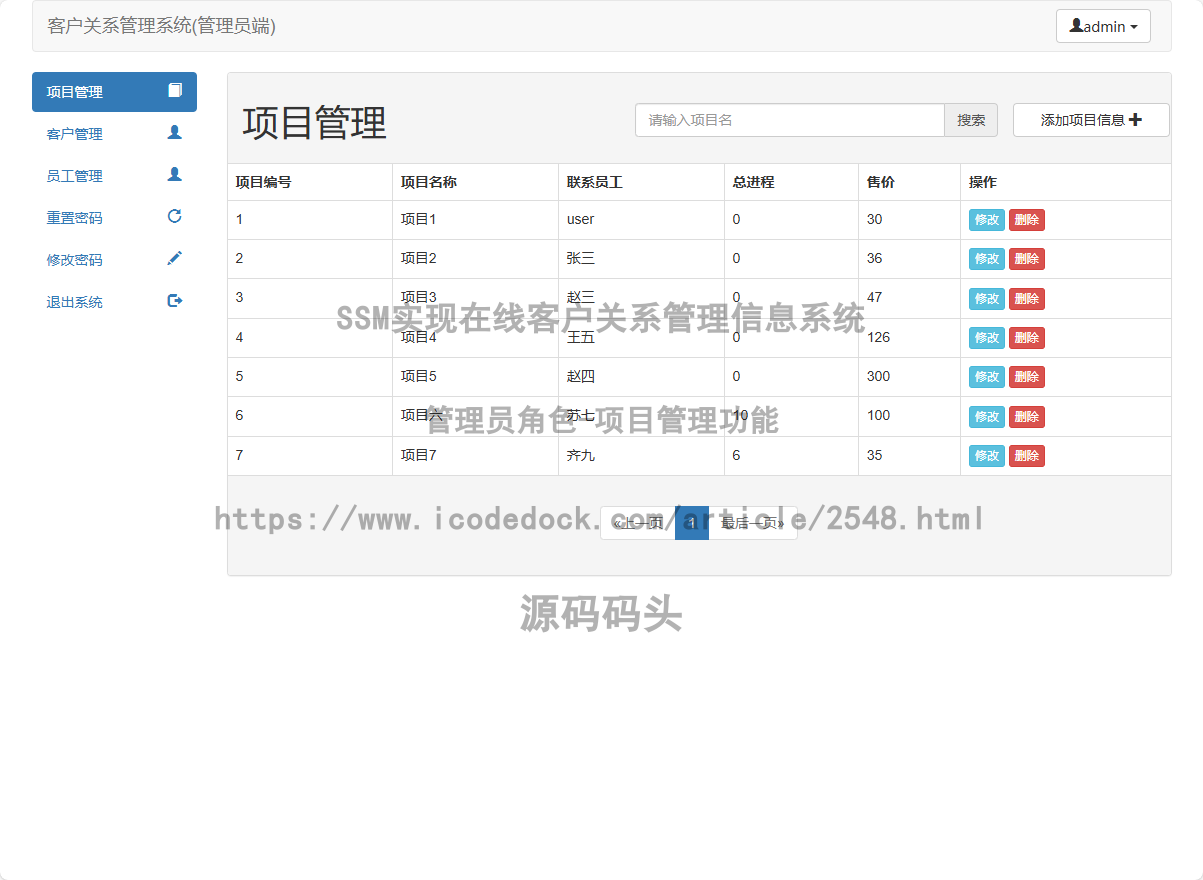
Task: Click the logout icon beside 退出系统
Action: pyautogui.click(x=175, y=300)
